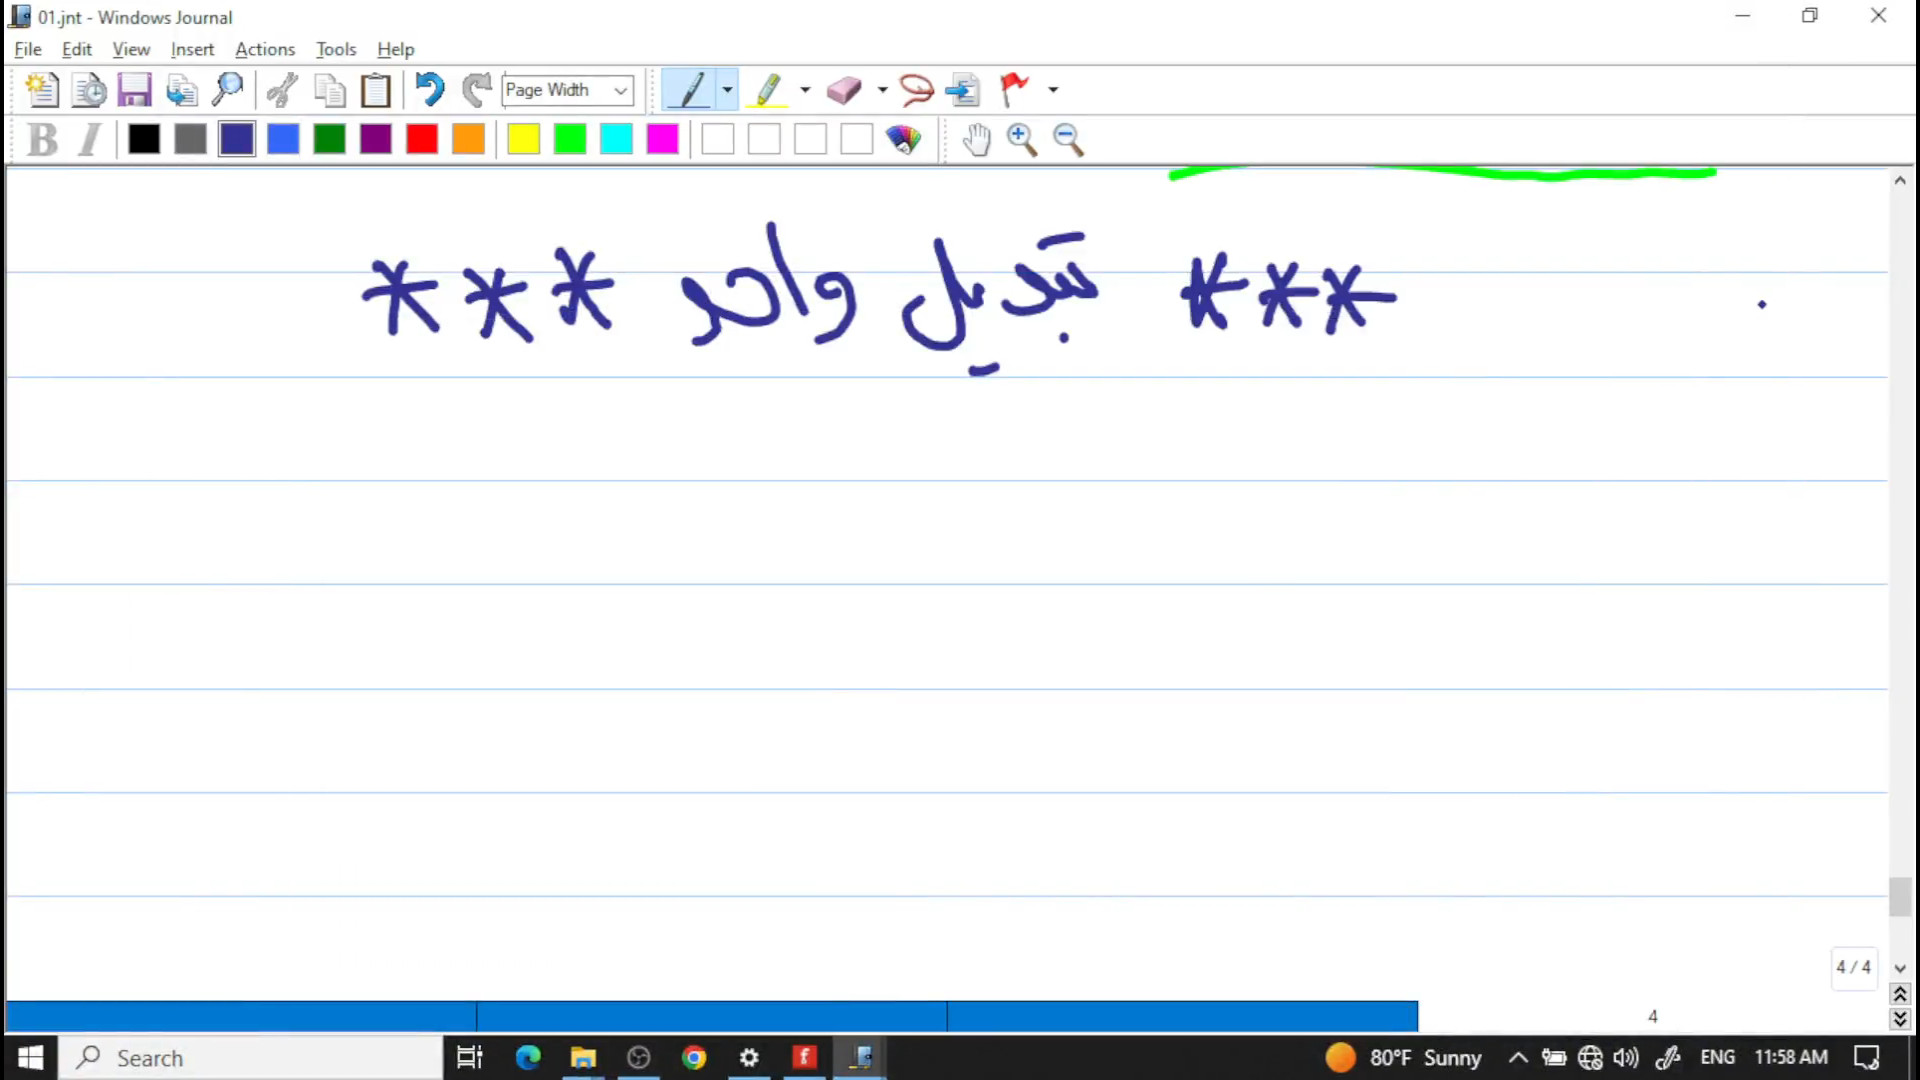Screen dimensions: 1920x1080
Task: Open the 80°F Sunny weather widget
Action: click(1403, 1057)
